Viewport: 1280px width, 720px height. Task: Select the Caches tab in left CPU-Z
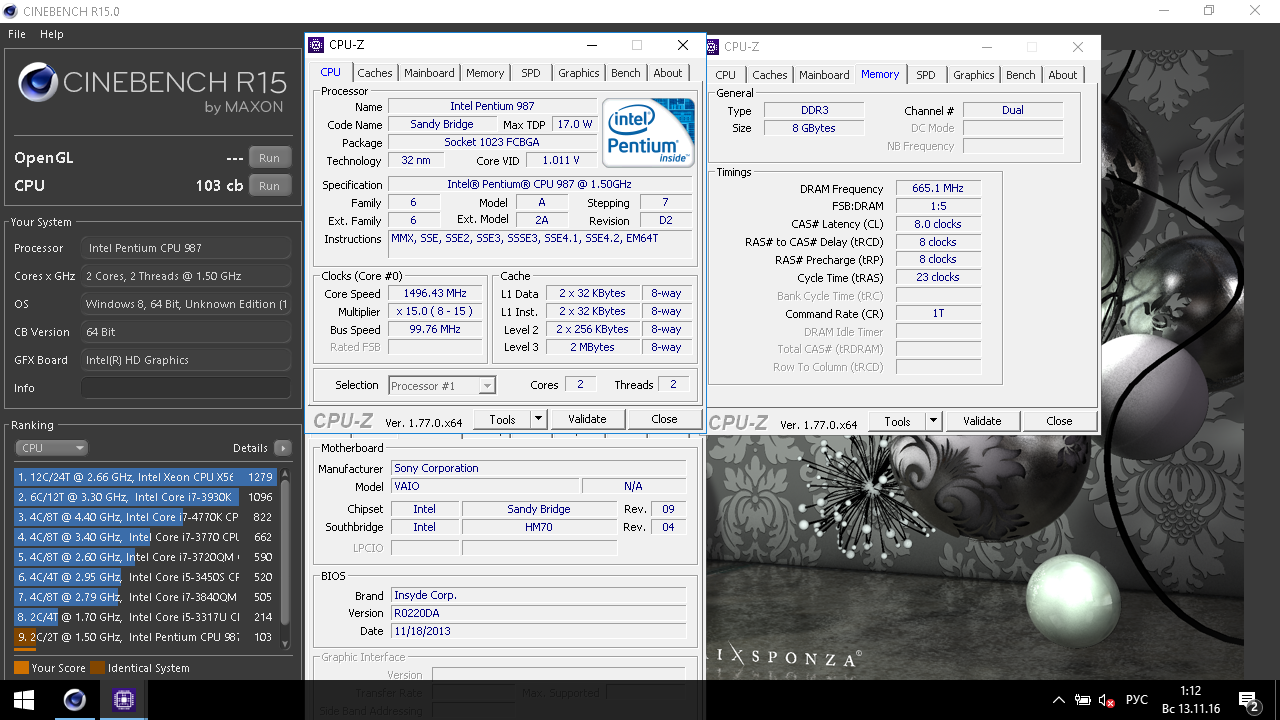coord(375,73)
